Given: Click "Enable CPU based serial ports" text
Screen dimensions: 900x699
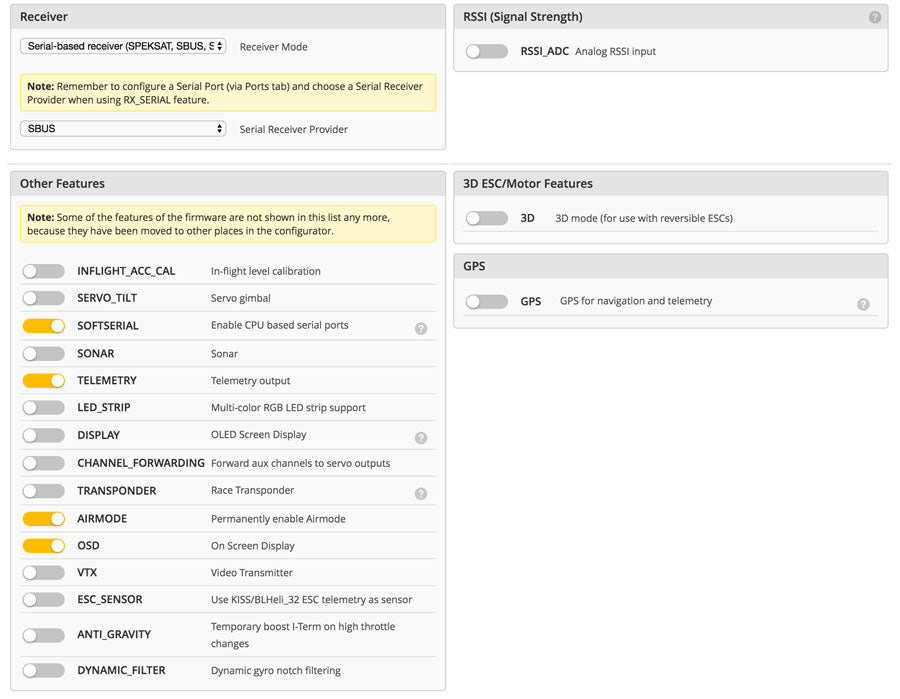Looking at the screenshot, I should coord(280,325).
